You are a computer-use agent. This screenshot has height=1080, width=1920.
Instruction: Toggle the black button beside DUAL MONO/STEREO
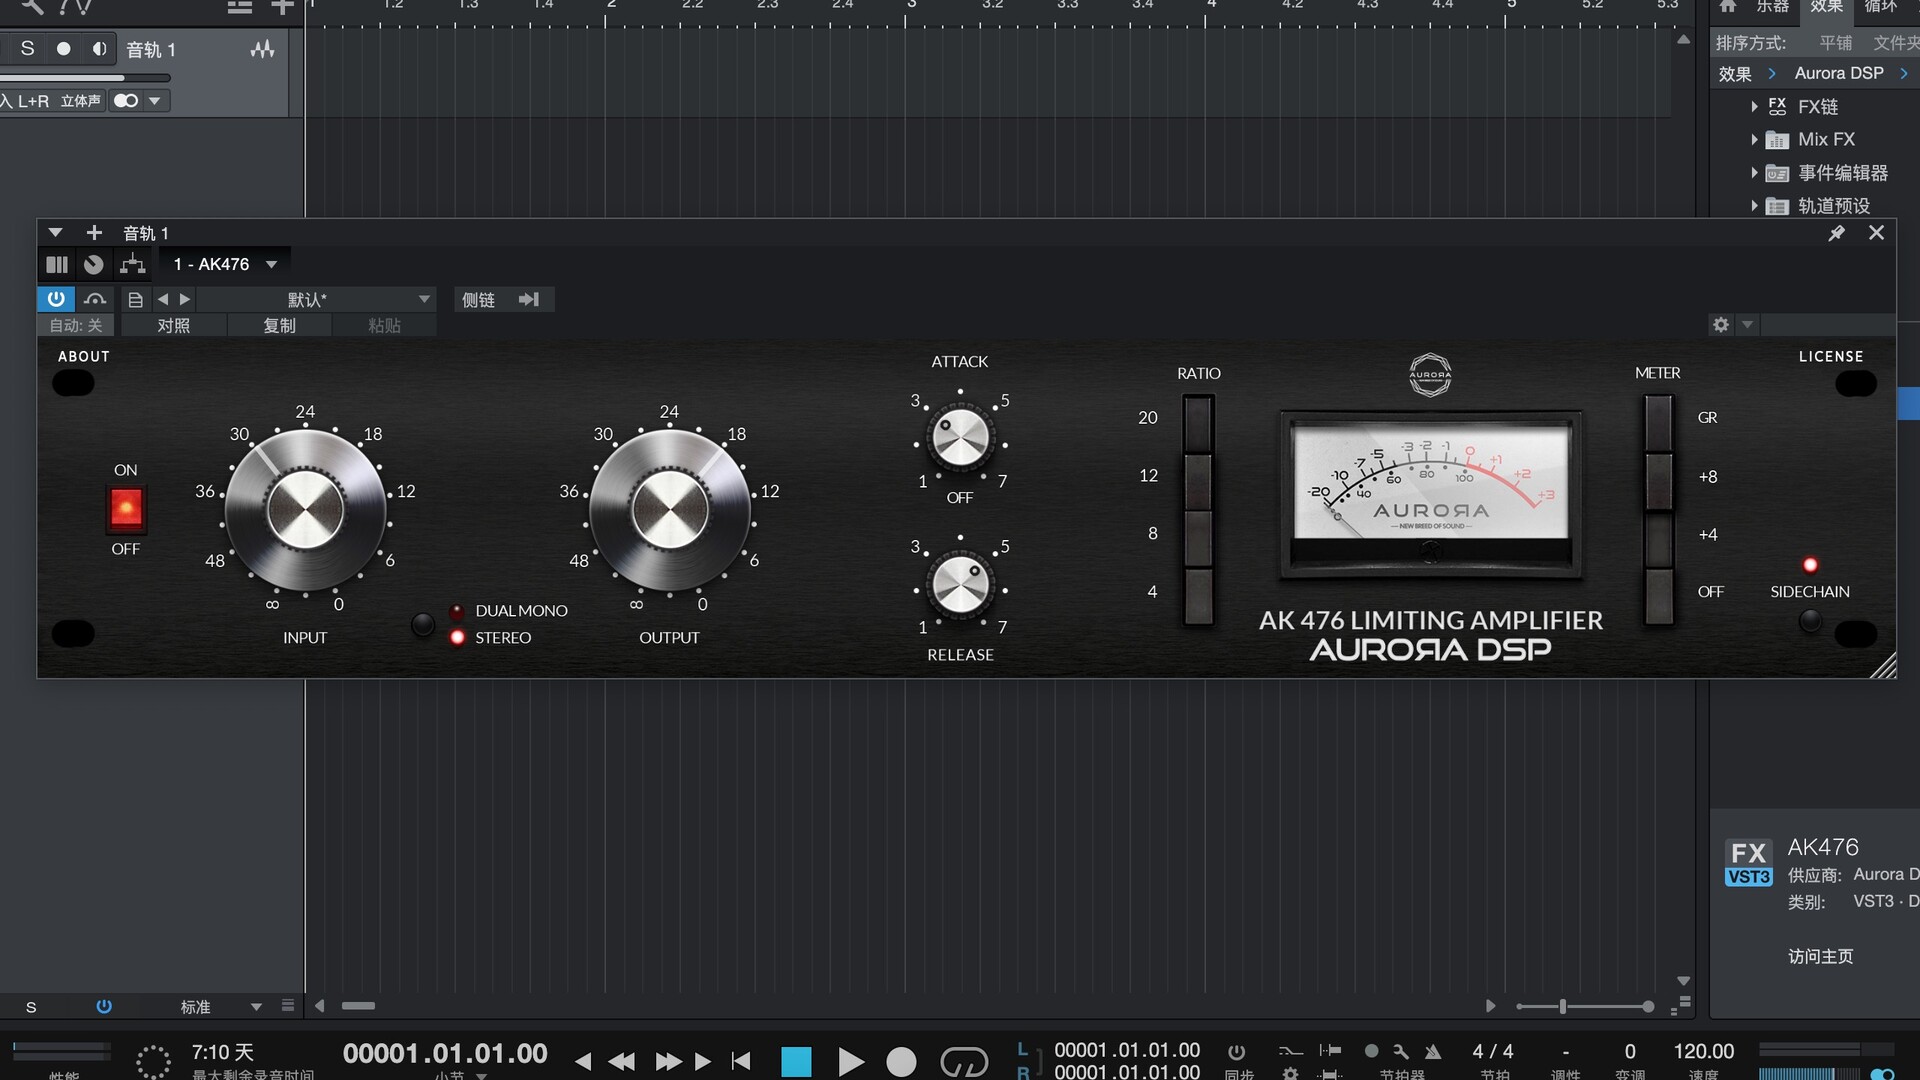(423, 625)
